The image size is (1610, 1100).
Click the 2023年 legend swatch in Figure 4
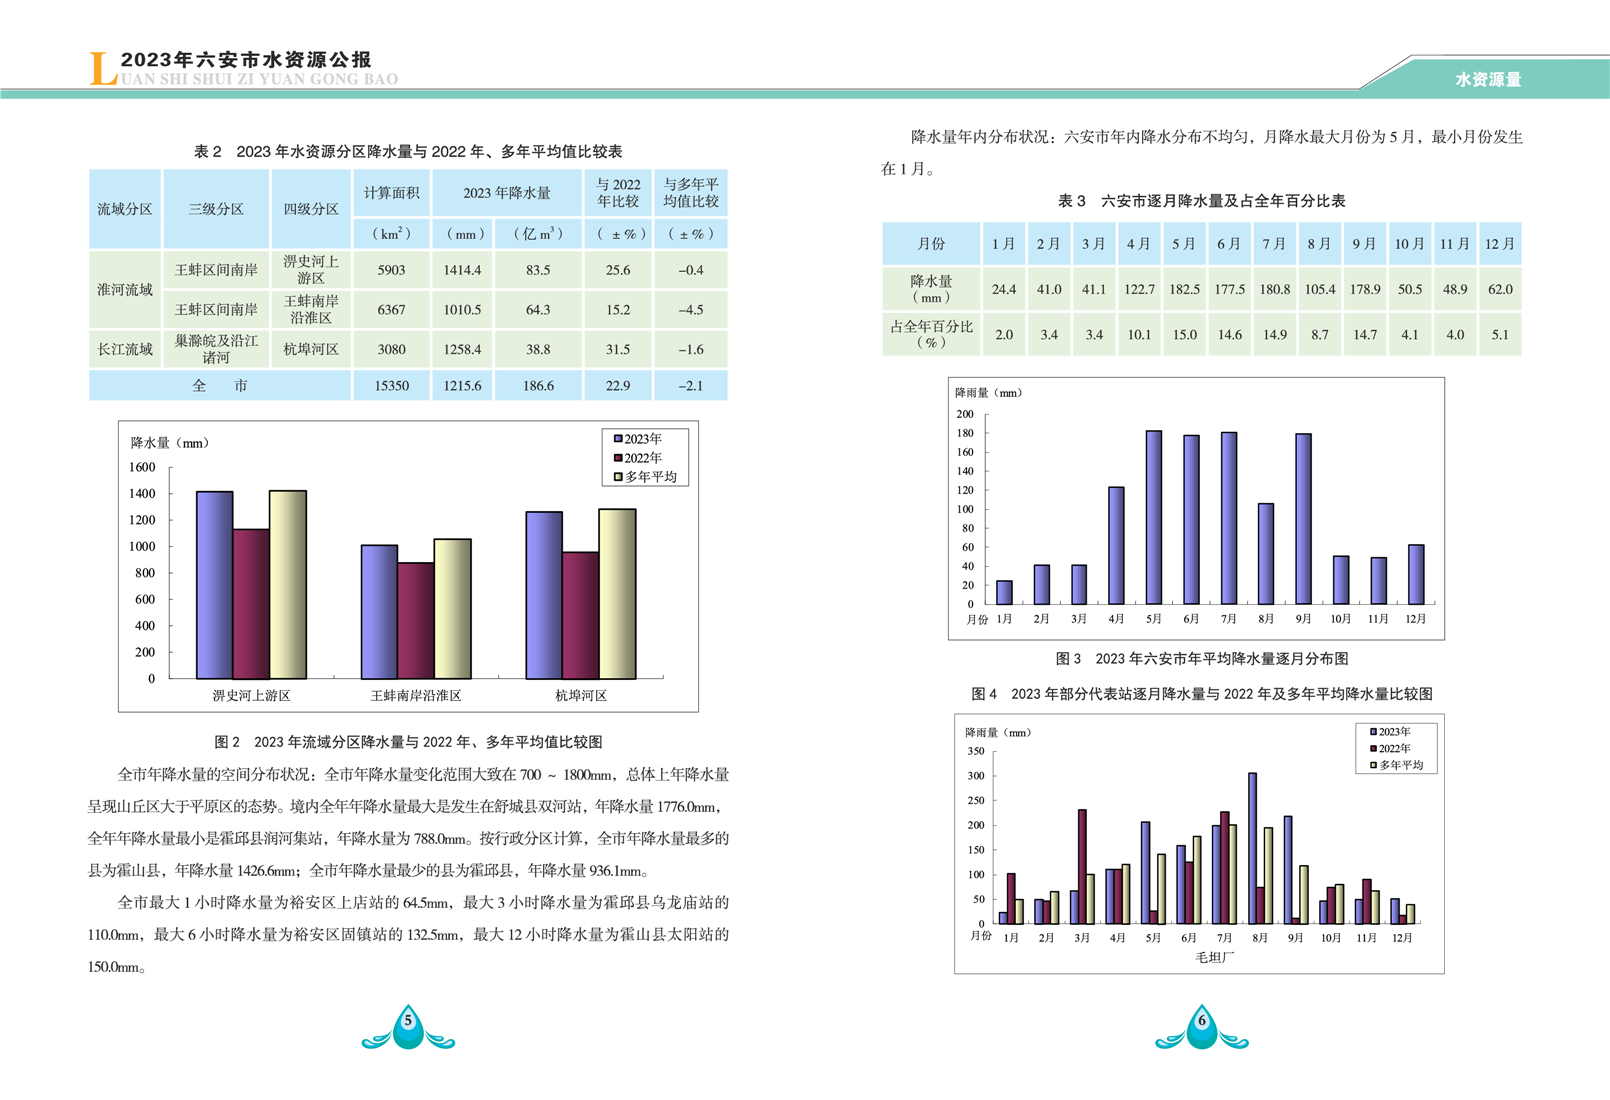point(1374,732)
